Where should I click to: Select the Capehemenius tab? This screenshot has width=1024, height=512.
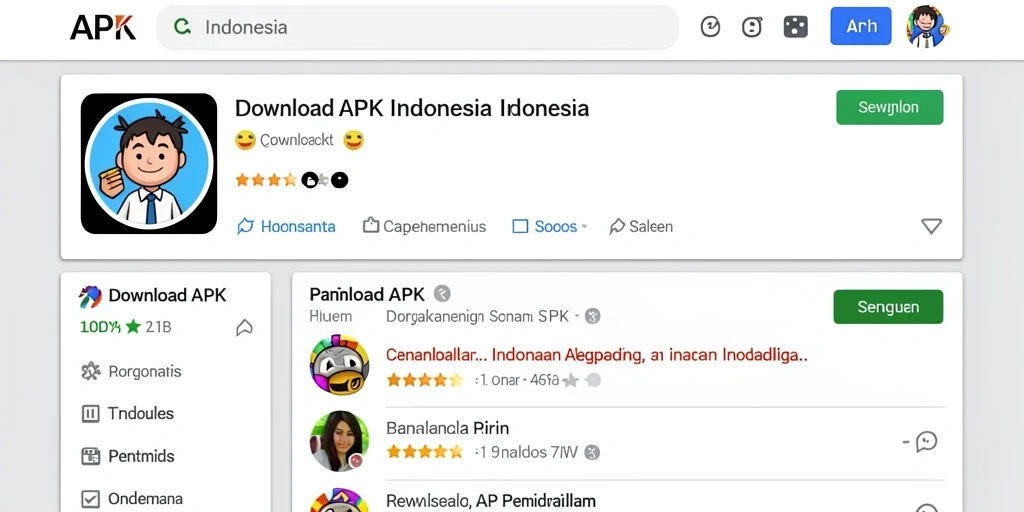tap(424, 227)
